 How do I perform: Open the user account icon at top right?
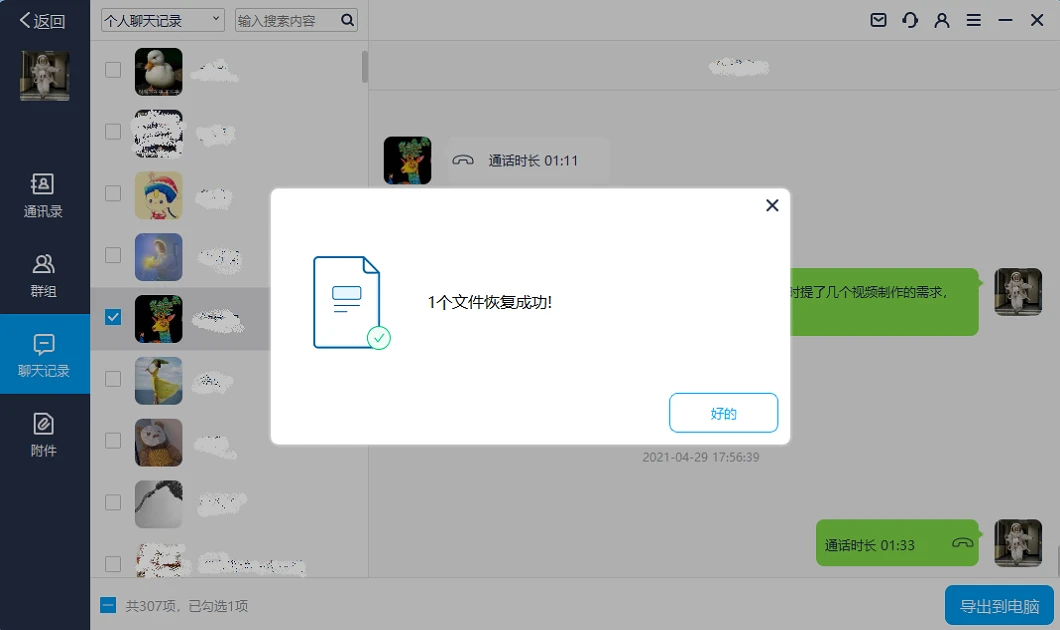point(941,19)
